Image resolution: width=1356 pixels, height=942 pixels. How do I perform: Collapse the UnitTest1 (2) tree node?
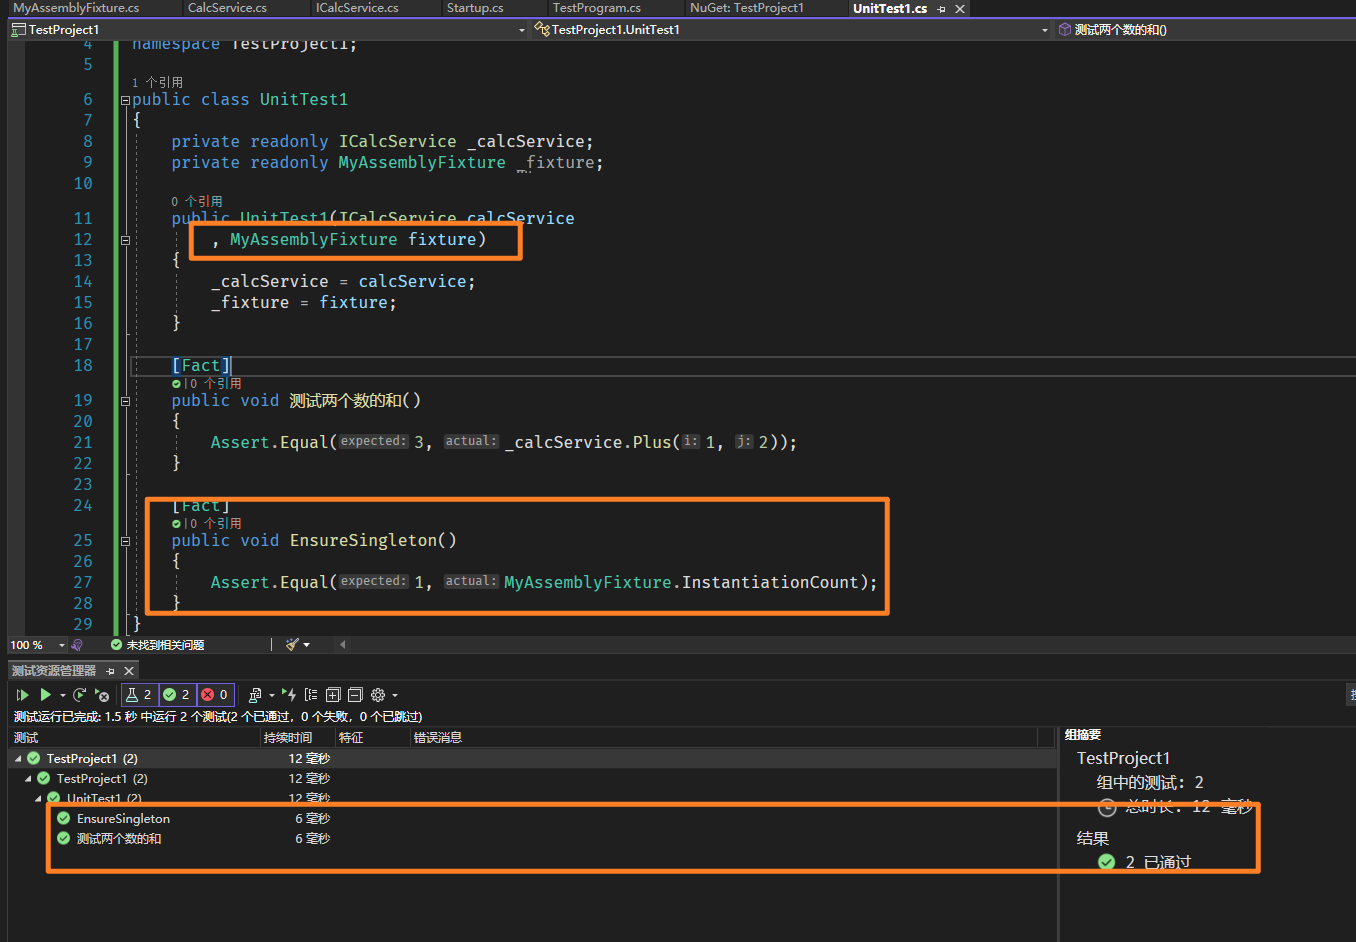point(39,798)
